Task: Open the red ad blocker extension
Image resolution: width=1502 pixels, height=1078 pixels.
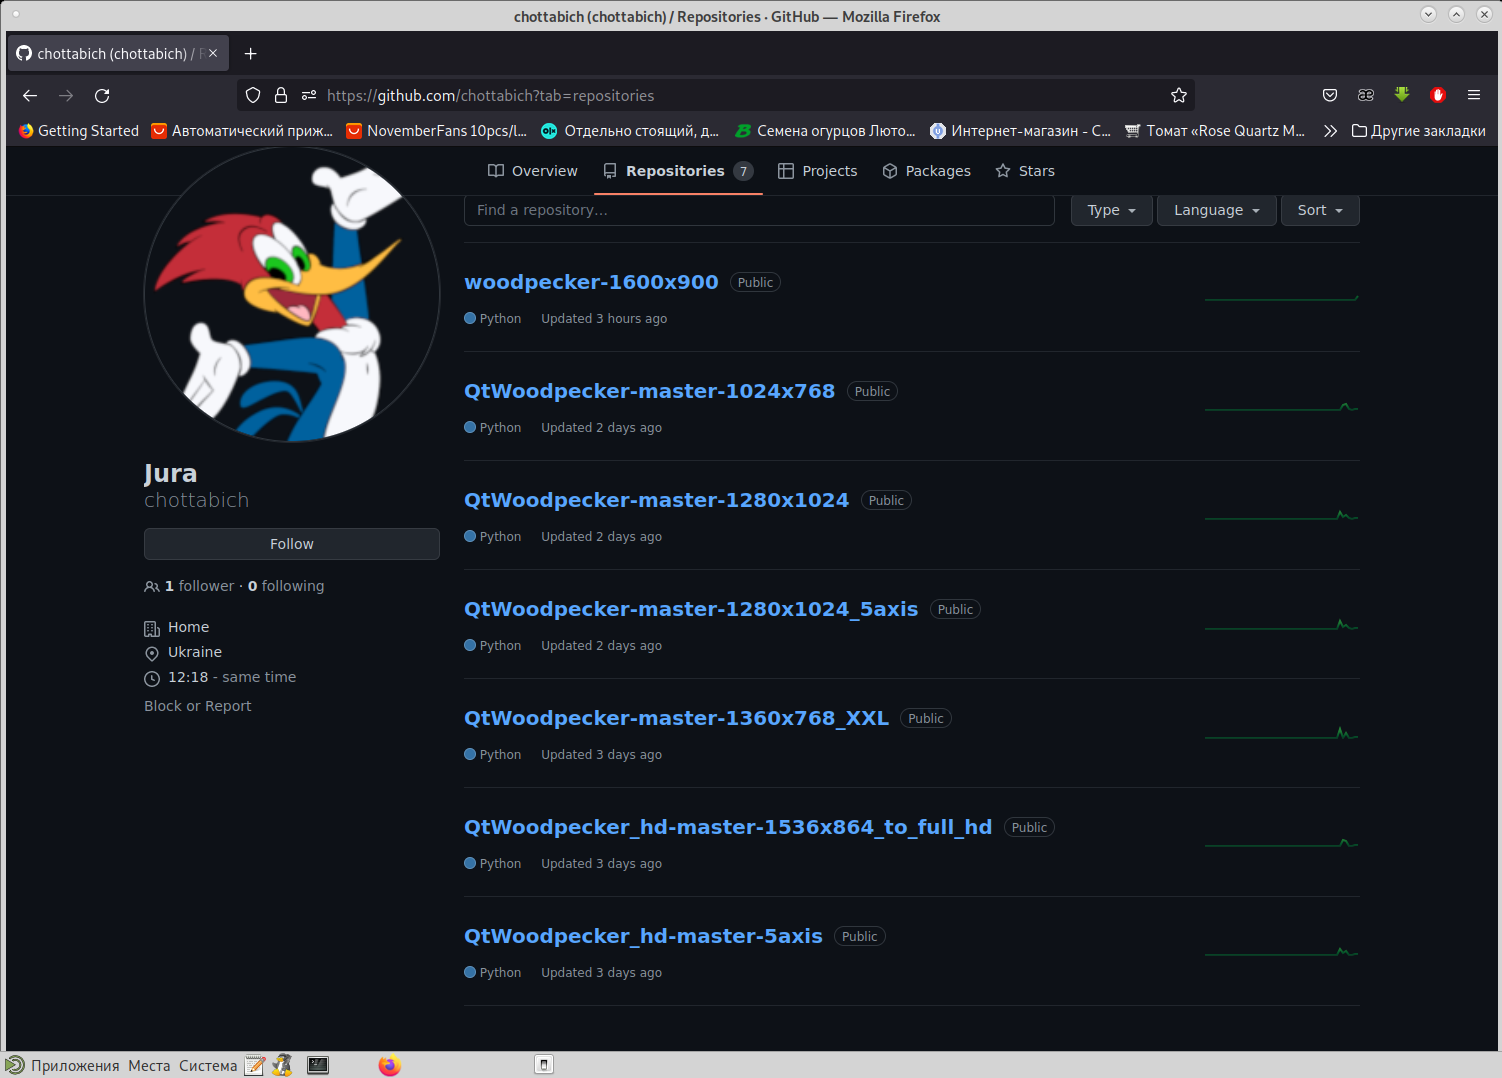Action: (x=1438, y=95)
